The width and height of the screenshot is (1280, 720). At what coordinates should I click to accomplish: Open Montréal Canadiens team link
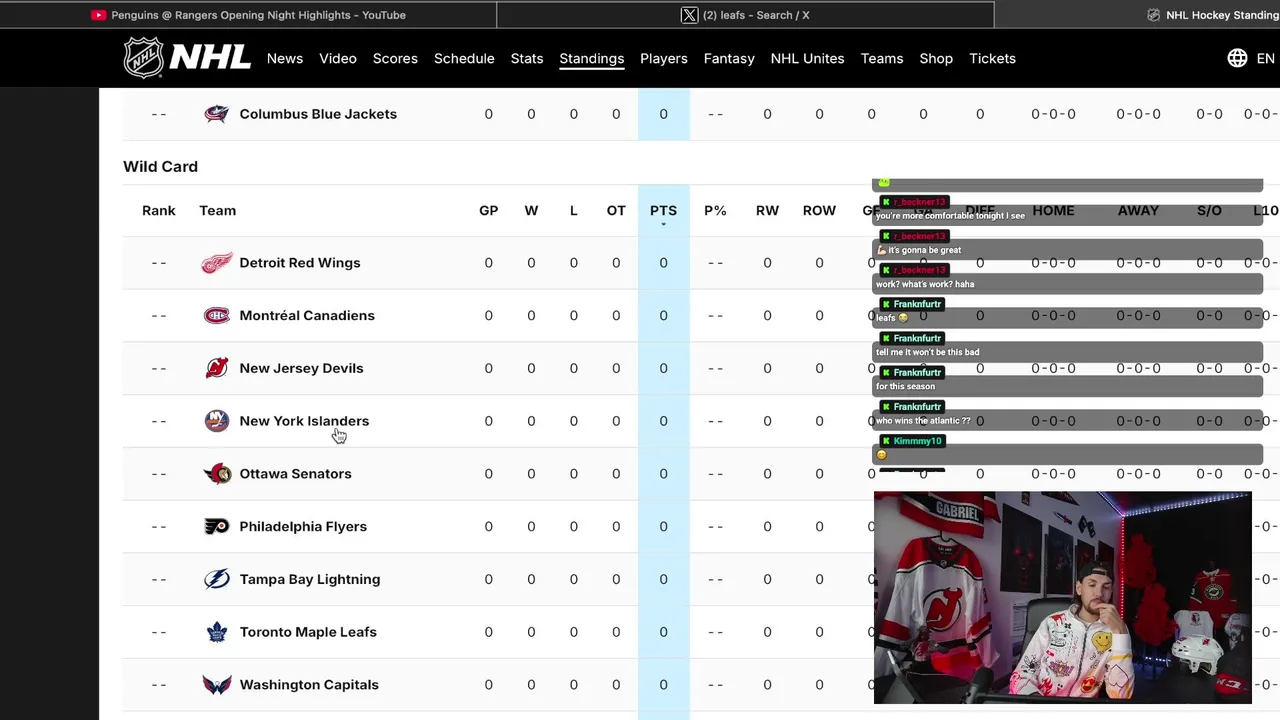[307, 316]
